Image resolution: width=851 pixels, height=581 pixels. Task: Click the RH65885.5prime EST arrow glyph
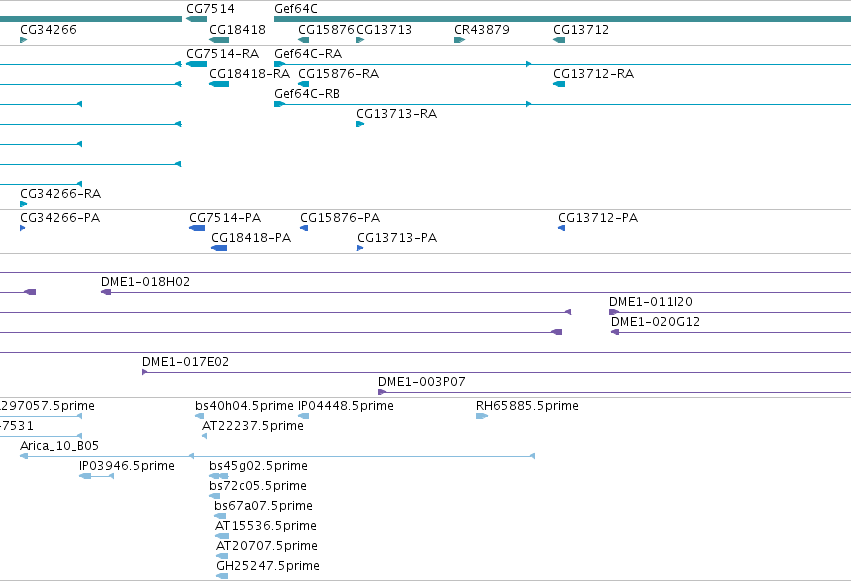tap(482, 416)
